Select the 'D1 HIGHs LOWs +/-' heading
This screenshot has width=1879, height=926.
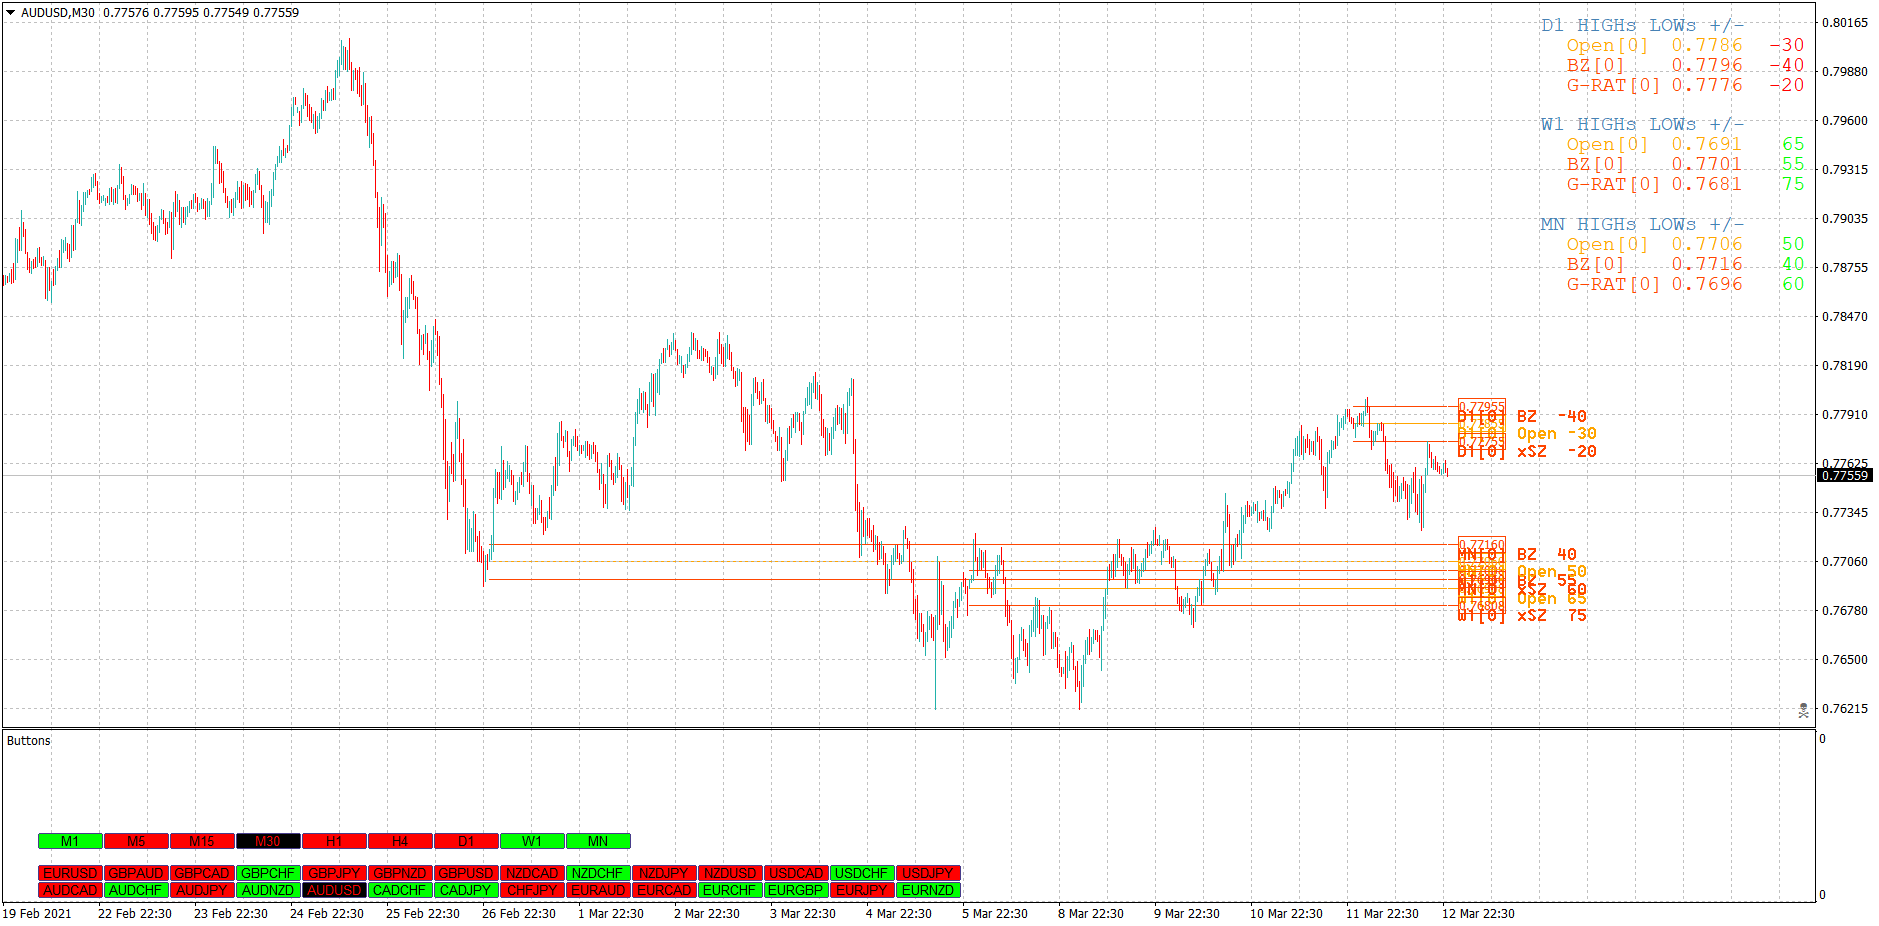tap(1642, 25)
